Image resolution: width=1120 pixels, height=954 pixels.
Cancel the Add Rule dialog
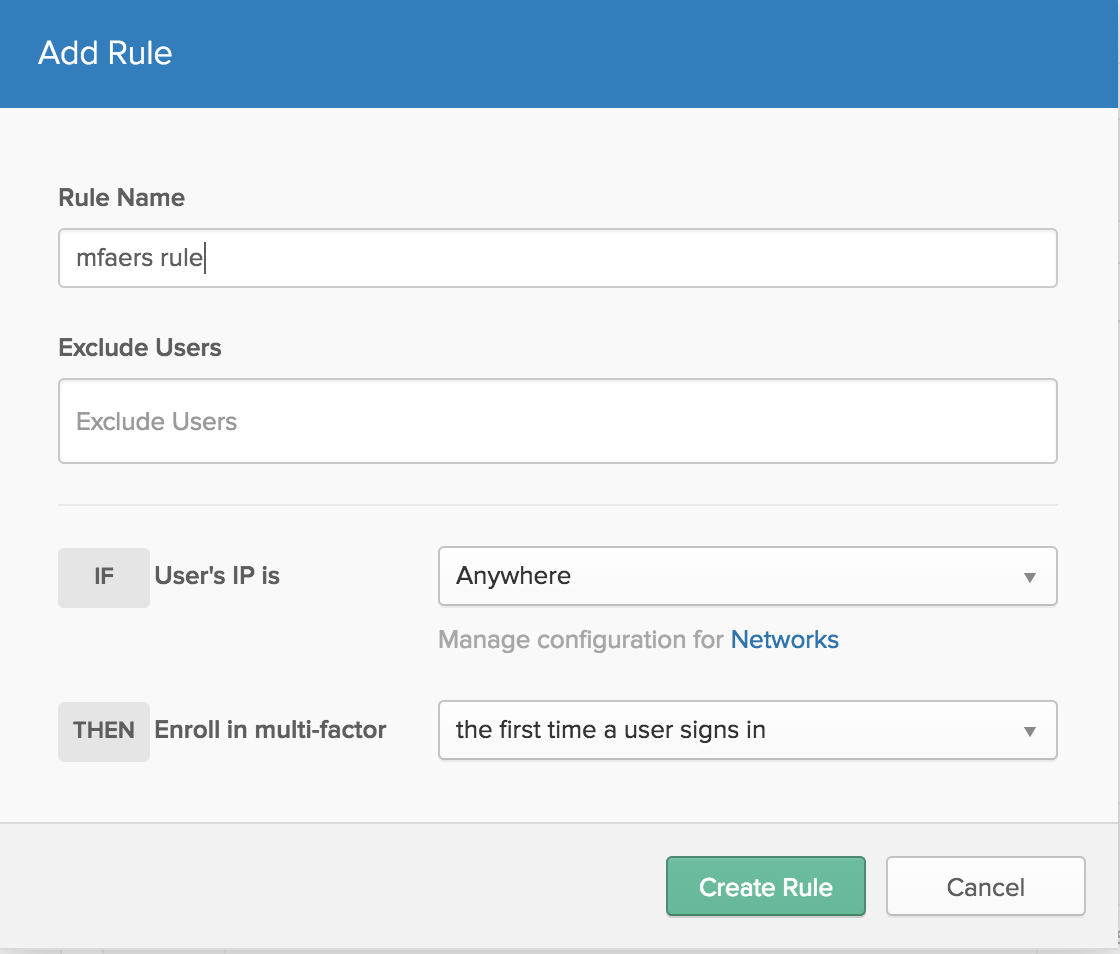click(x=985, y=887)
